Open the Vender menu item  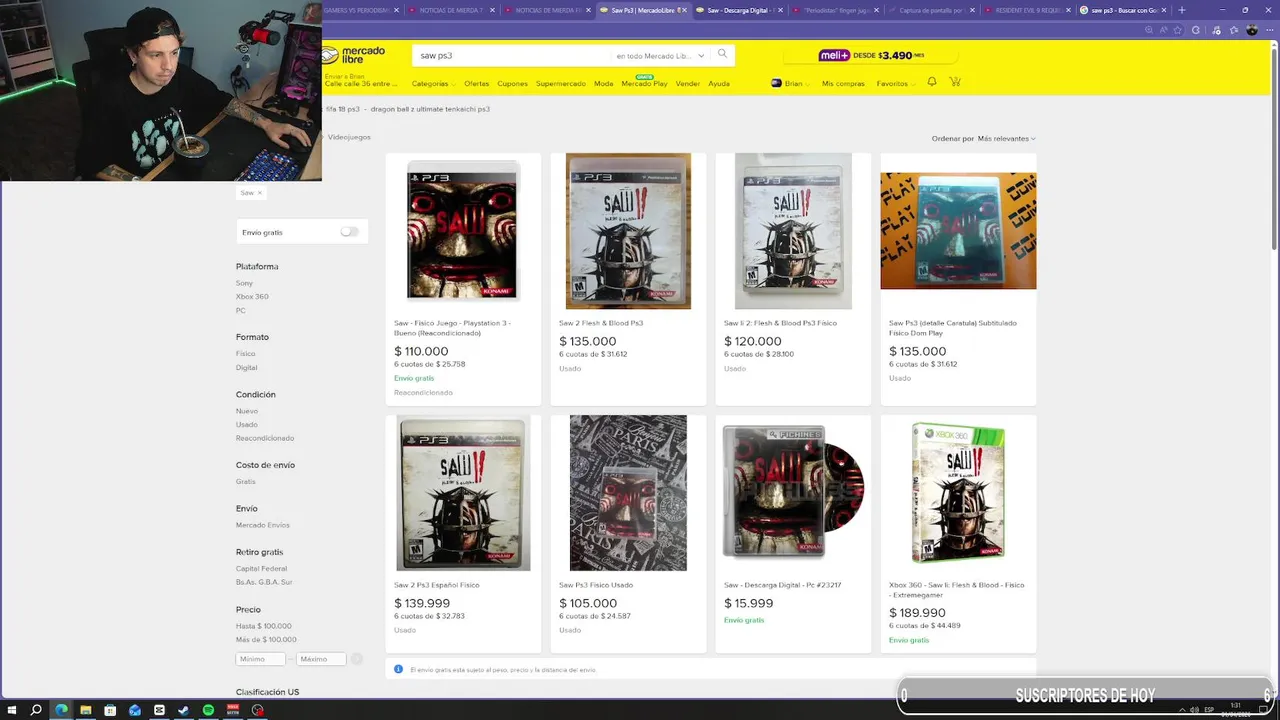click(687, 84)
